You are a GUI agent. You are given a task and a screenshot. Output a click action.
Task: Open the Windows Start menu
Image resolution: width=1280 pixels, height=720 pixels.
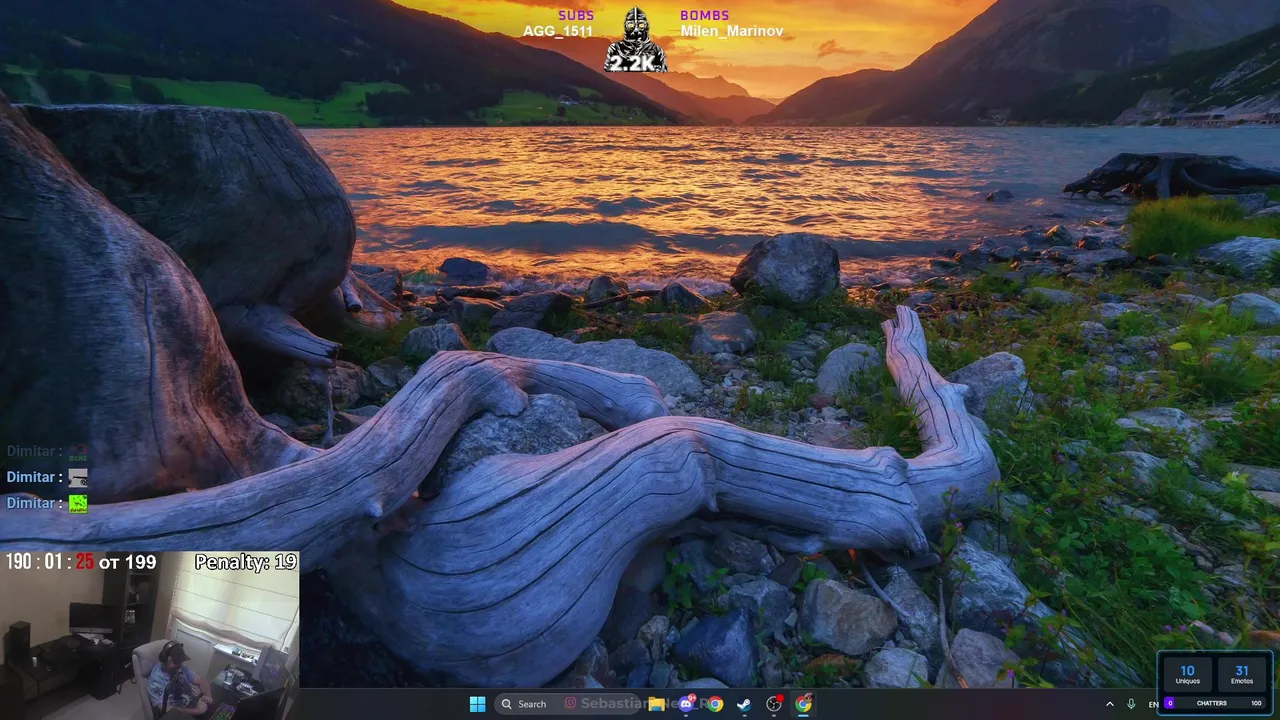point(477,704)
